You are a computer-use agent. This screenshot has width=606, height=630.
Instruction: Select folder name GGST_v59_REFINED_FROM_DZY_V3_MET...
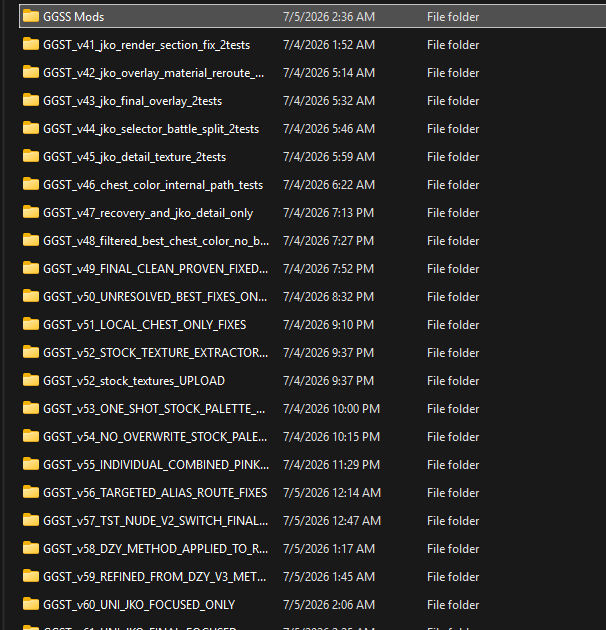[x=155, y=577]
